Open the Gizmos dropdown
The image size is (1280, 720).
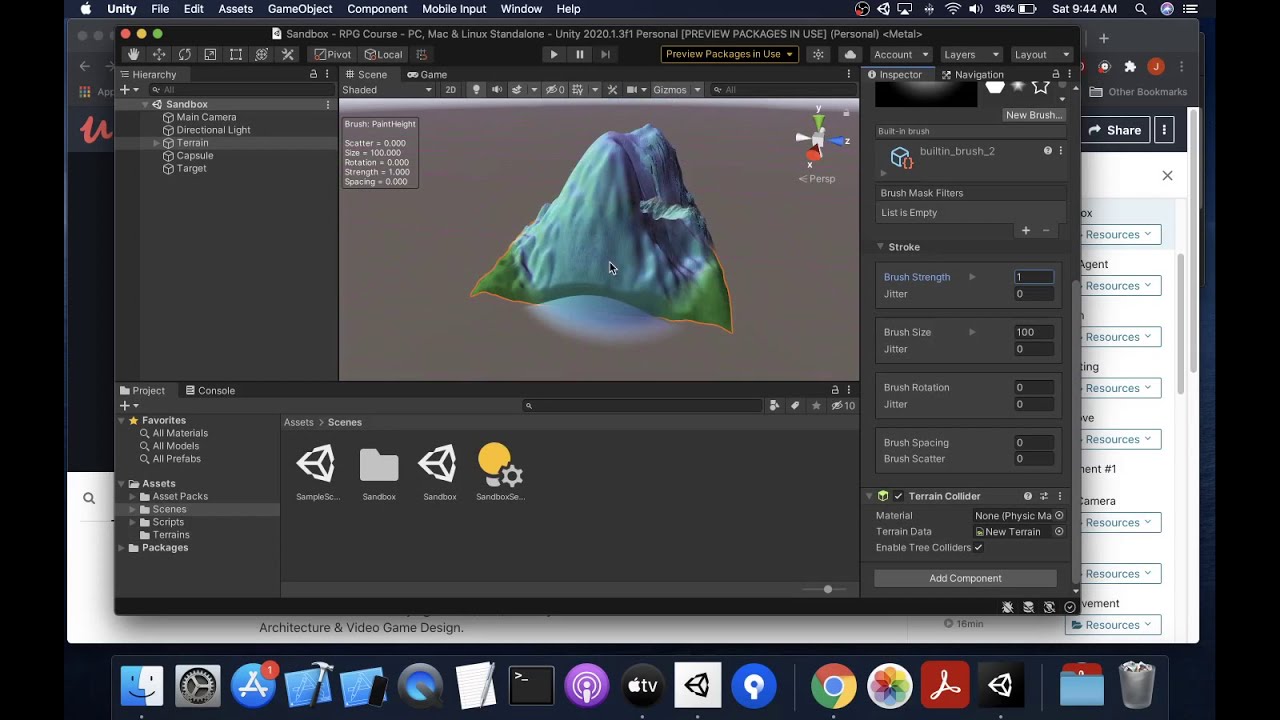coord(677,90)
